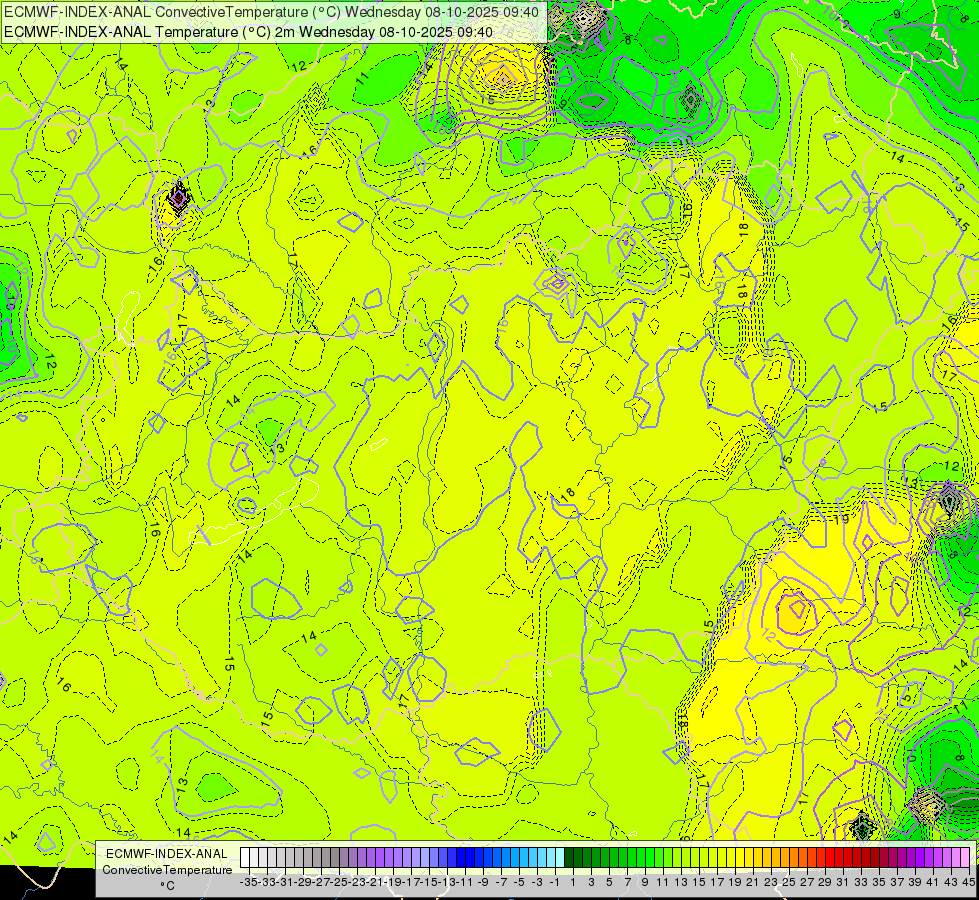Screen dimensions: 979x900
Task: Click the '45' value on the legend scale
Action: (x=968, y=882)
